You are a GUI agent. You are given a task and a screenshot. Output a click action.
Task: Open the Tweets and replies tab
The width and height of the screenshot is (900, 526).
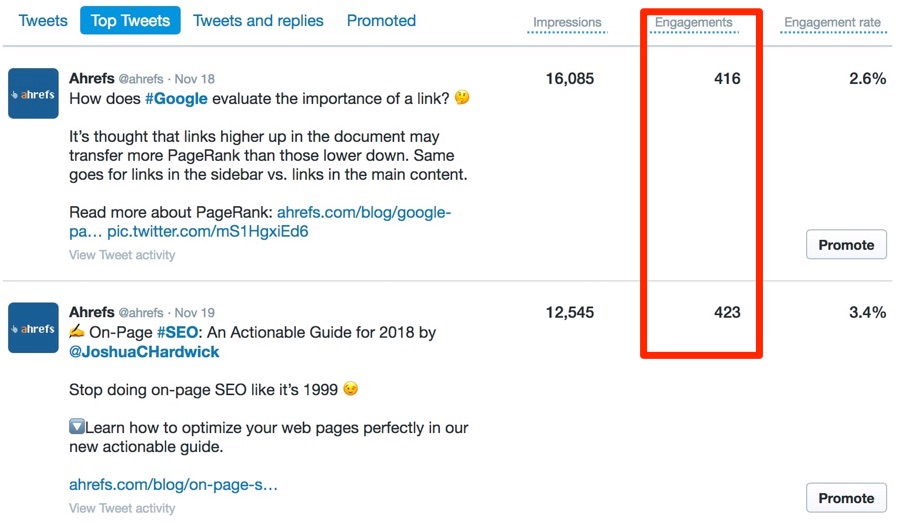258,21
